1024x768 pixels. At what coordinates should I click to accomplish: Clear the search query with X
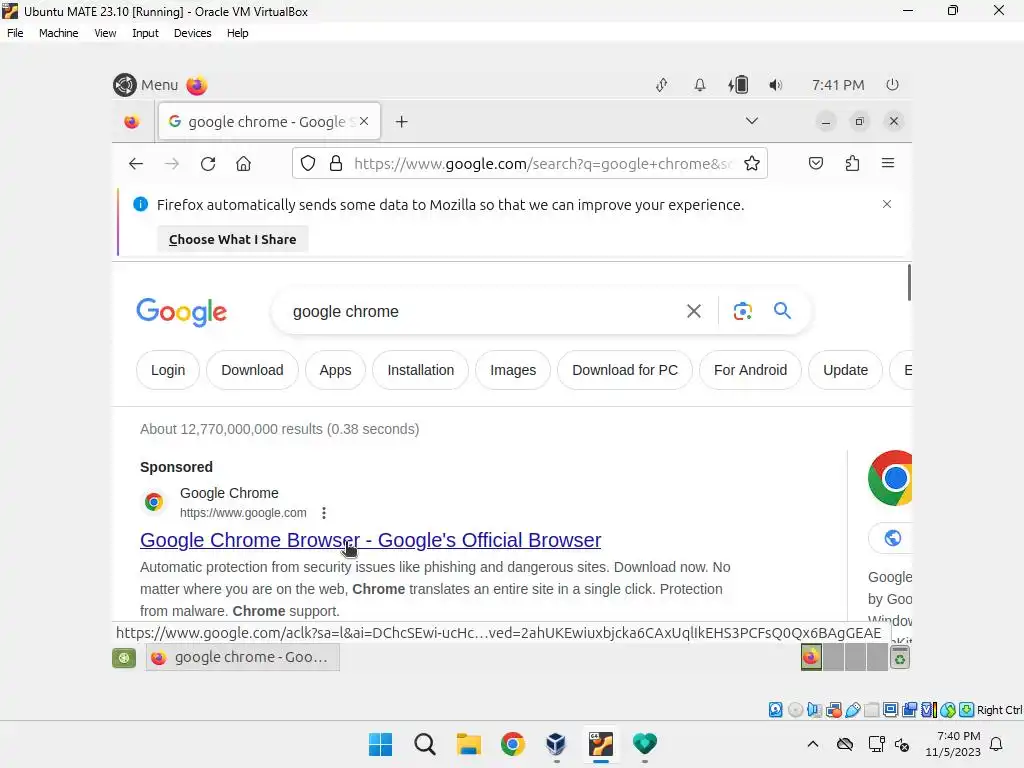click(694, 312)
